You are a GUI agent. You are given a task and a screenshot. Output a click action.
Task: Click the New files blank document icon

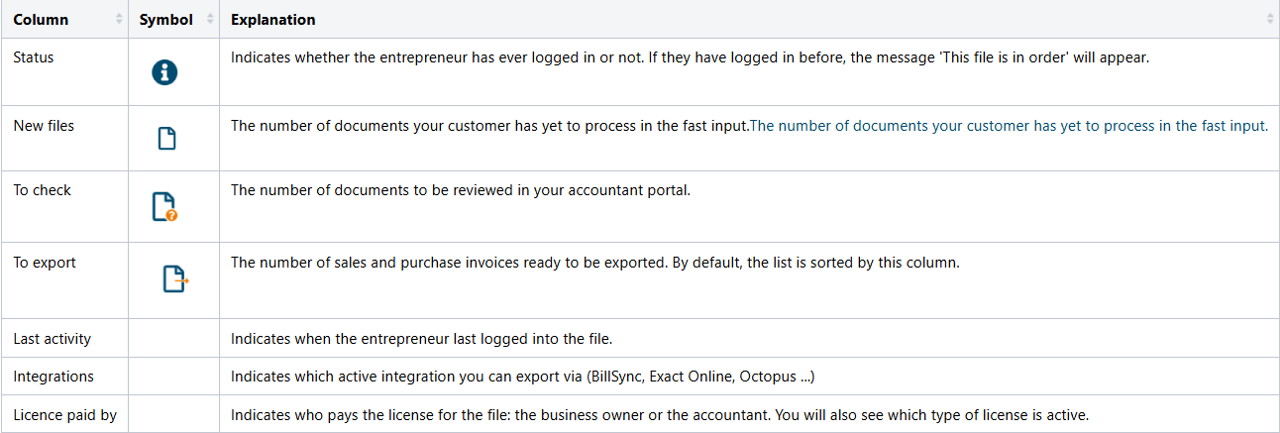(x=167, y=138)
